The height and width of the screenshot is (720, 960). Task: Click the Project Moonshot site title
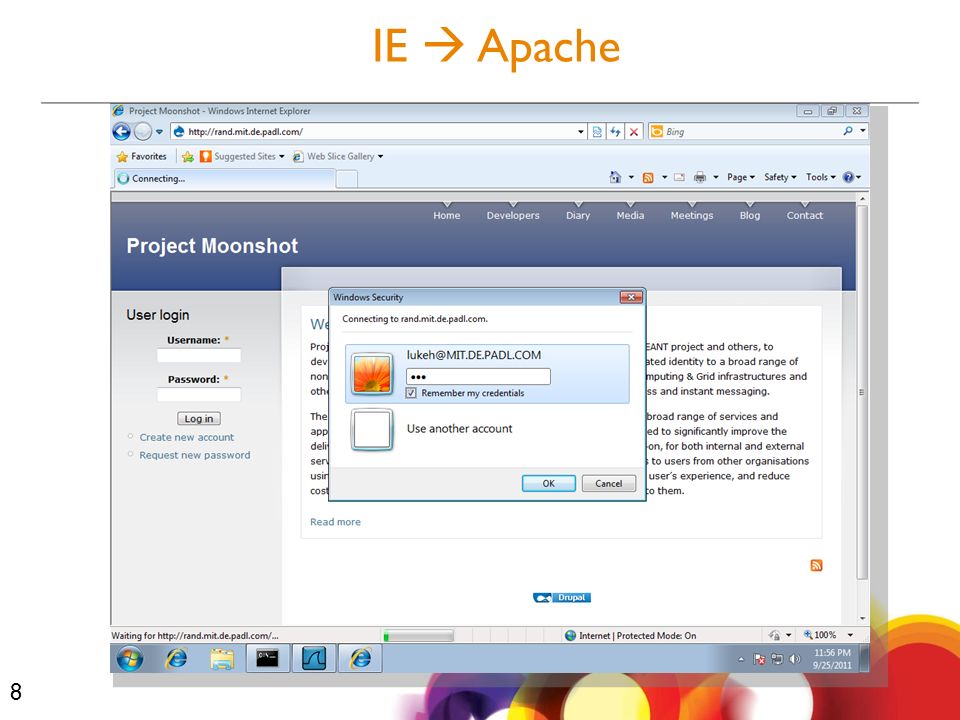(x=212, y=246)
